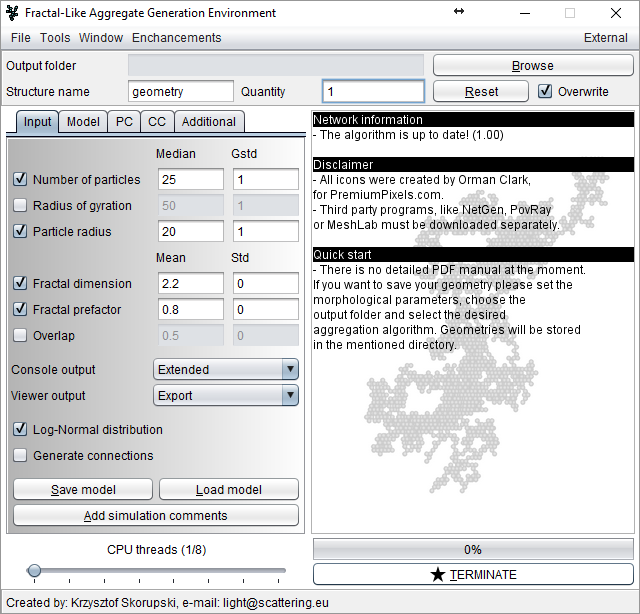Image resolution: width=640 pixels, height=614 pixels.
Task: Click Add simulation comments button
Action: click(x=156, y=515)
